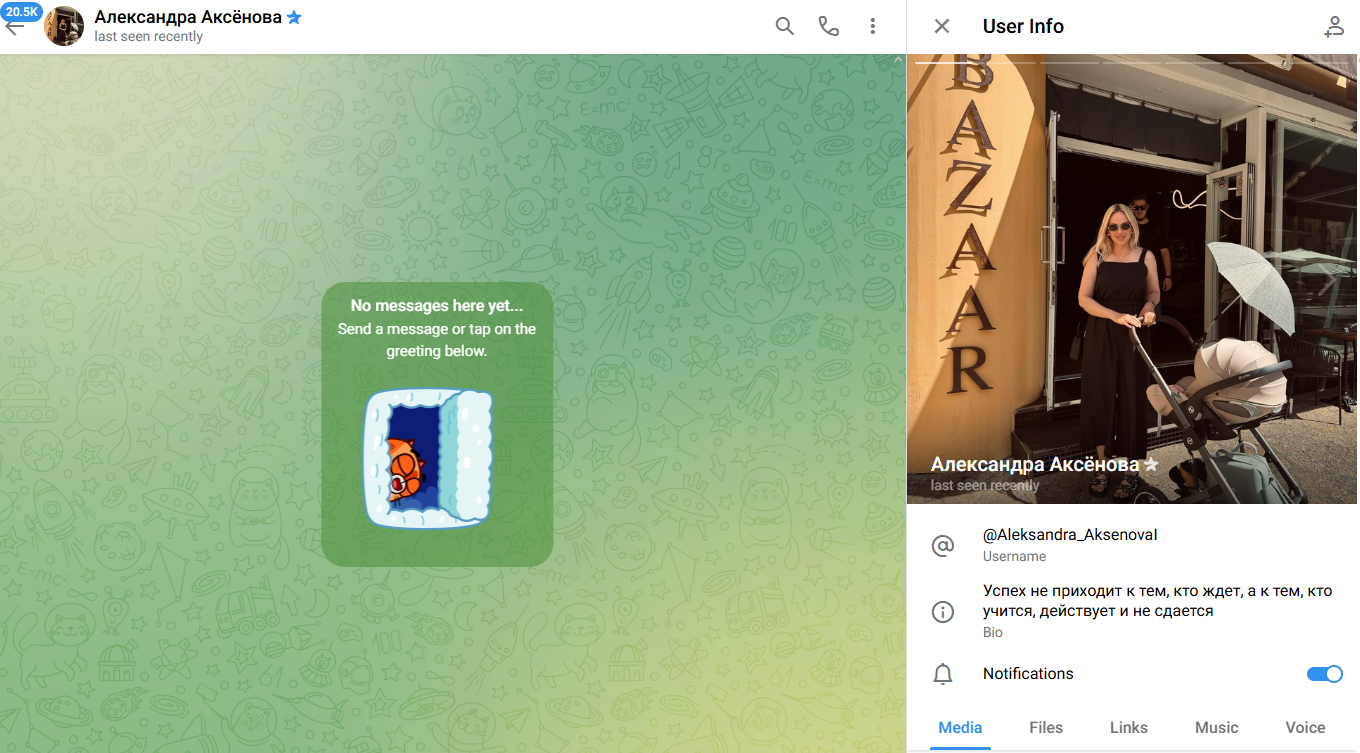1360x753 pixels.
Task: Click the back arrow in chat header
Action: pyautogui.click(x=14, y=28)
